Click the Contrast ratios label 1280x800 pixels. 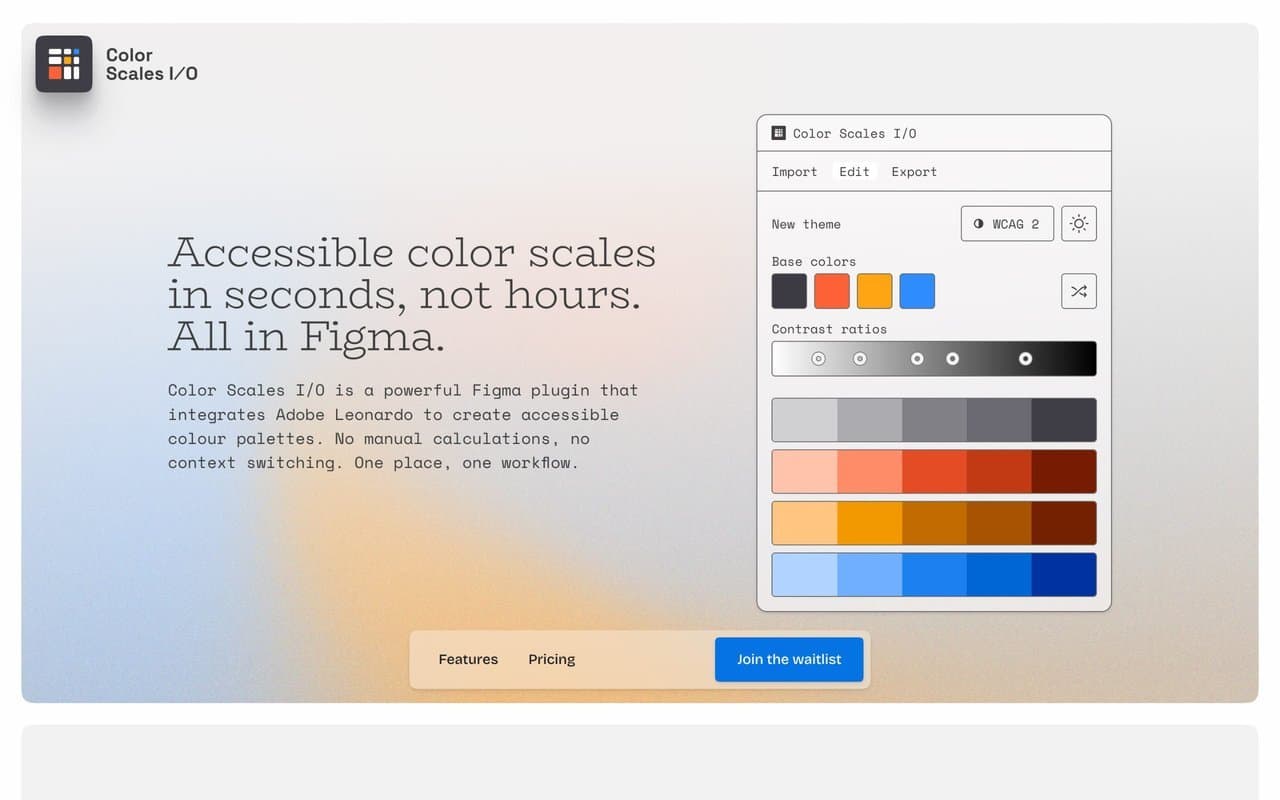click(x=829, y=329)
